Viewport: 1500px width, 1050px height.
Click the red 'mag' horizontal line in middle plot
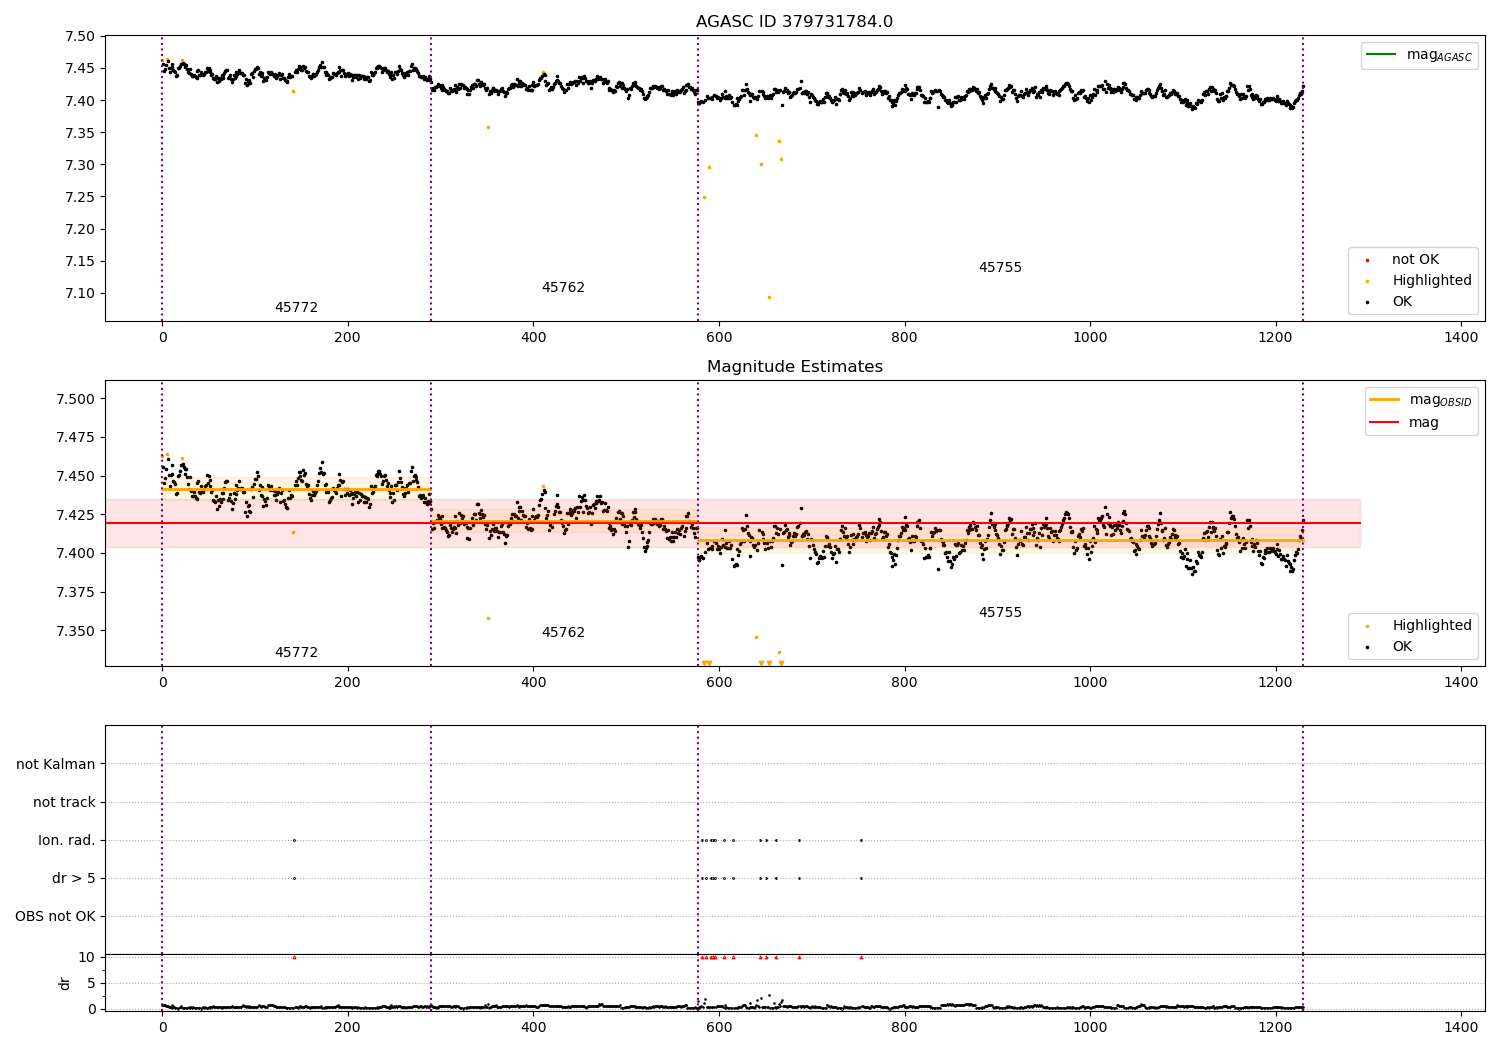tap(732, 523)
